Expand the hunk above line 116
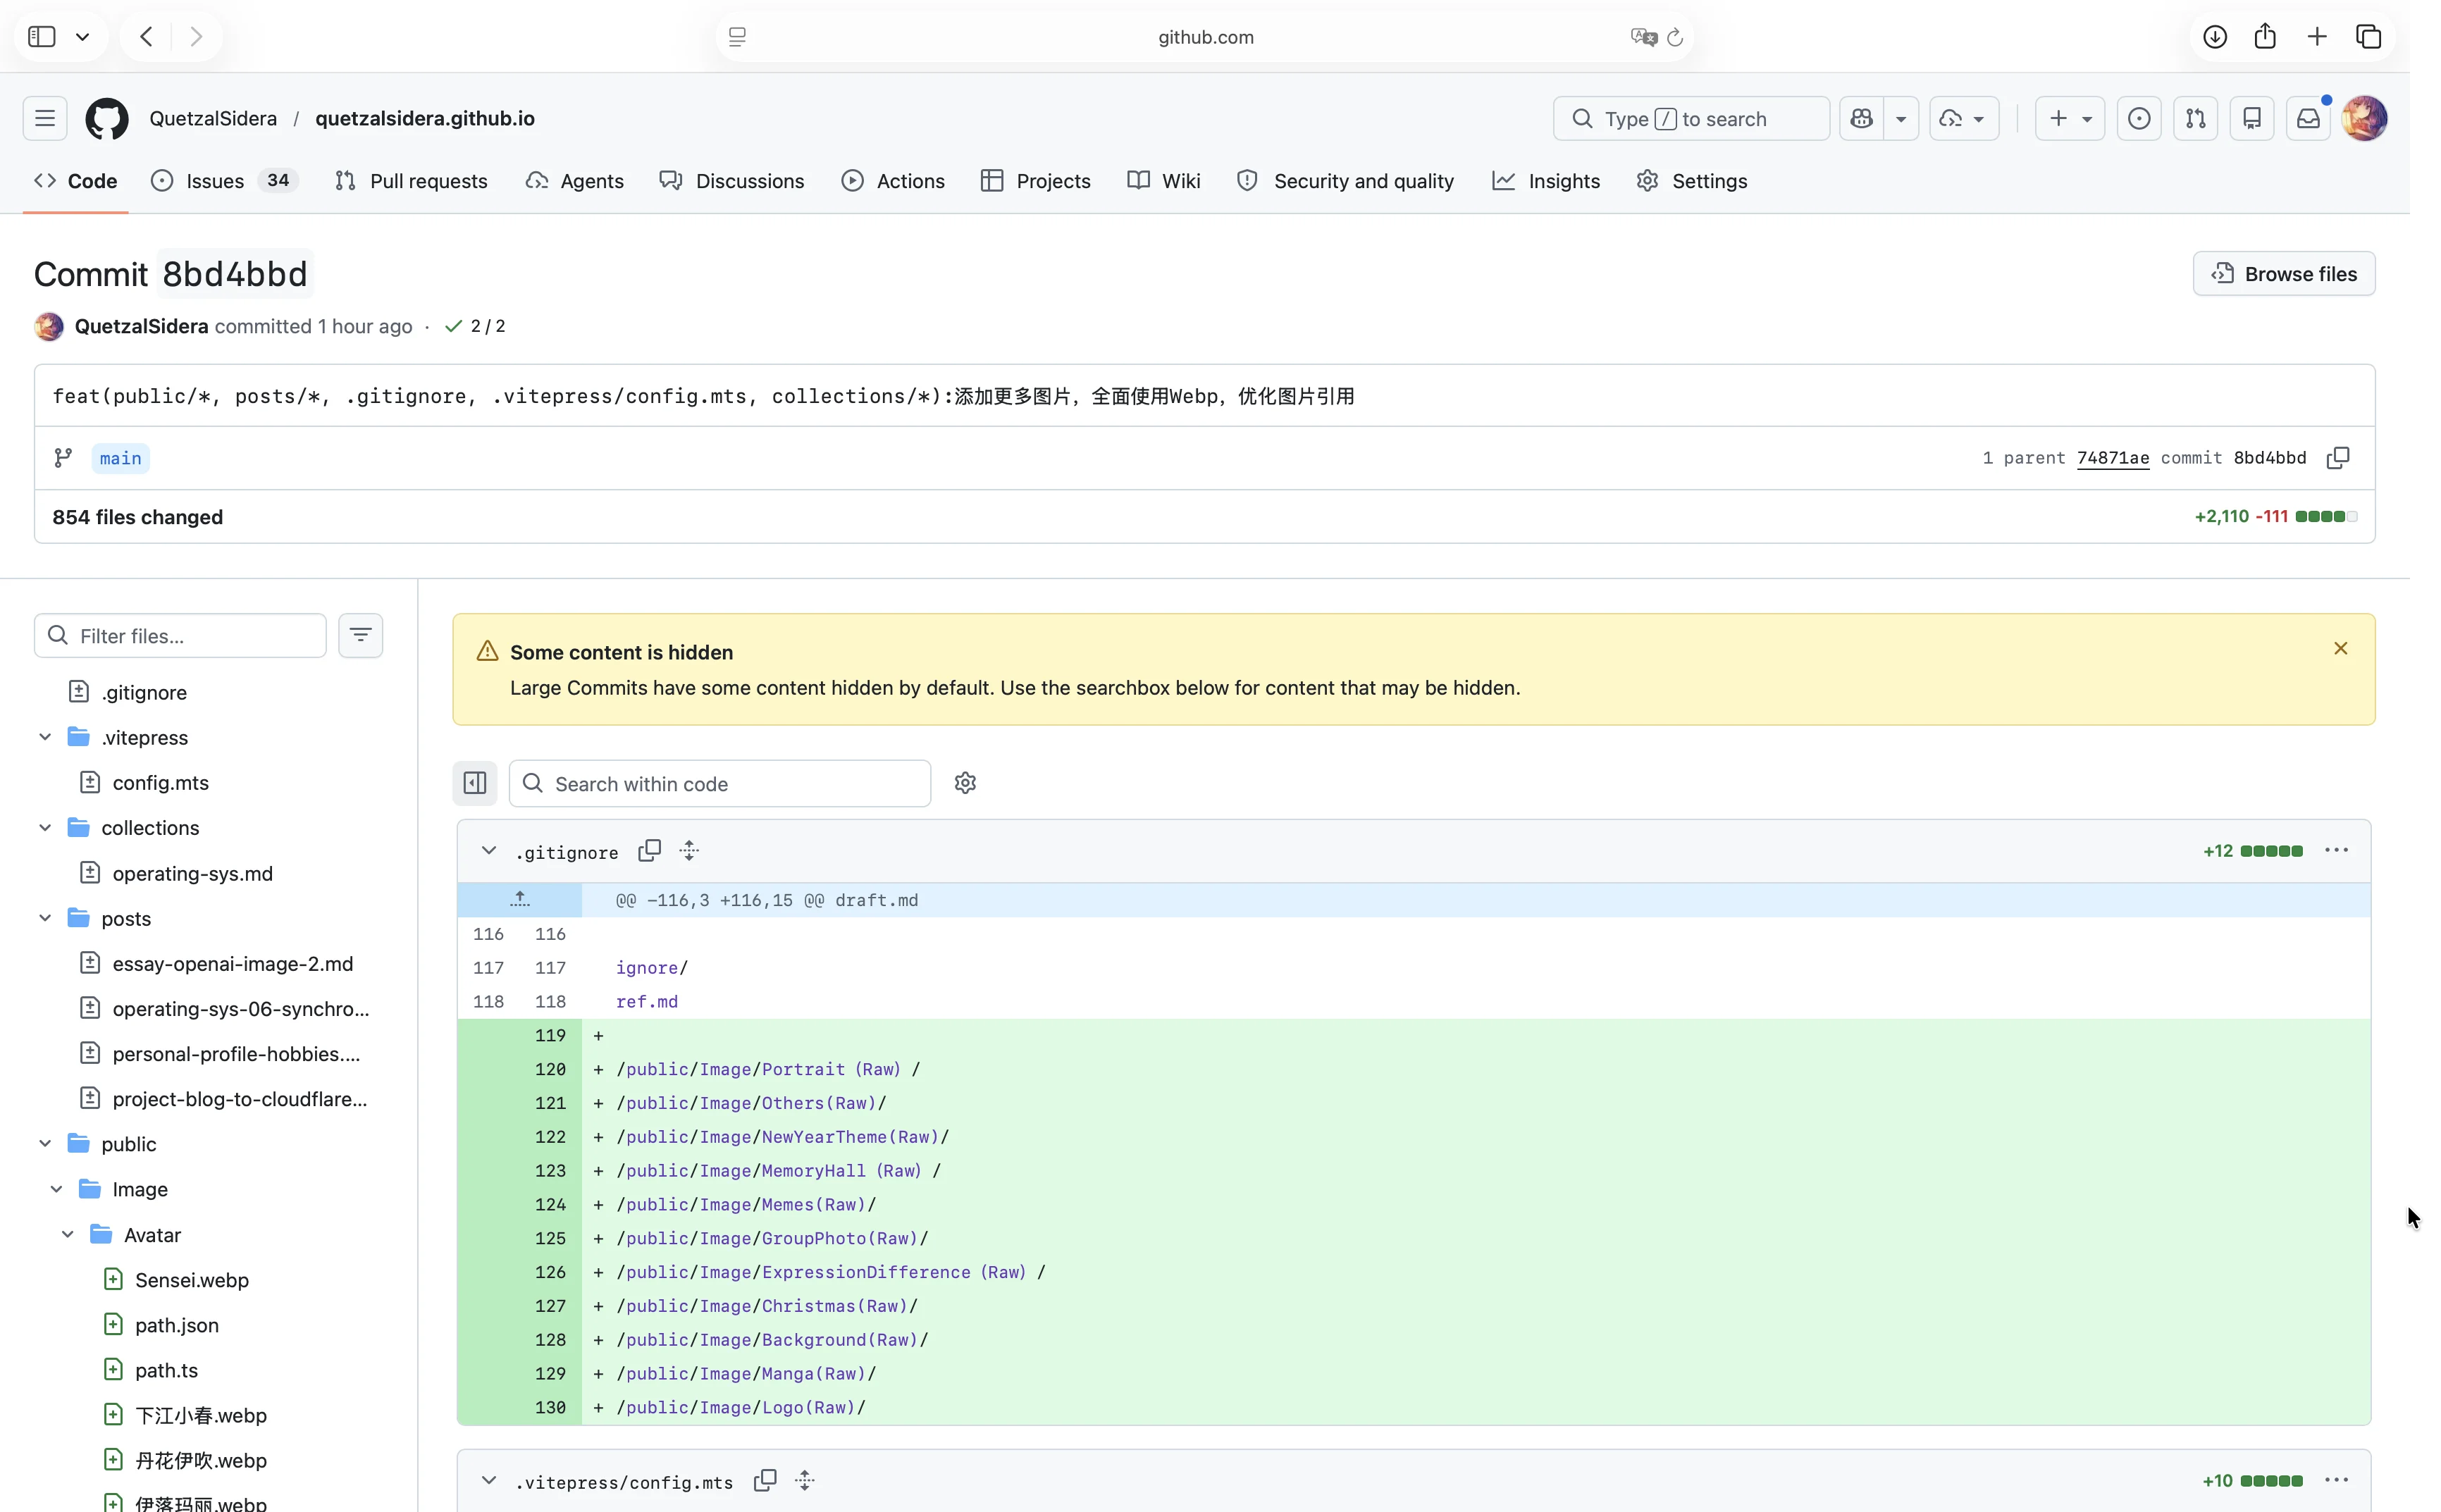This screenshot has width=2441, height=1512. coord(520,899)
